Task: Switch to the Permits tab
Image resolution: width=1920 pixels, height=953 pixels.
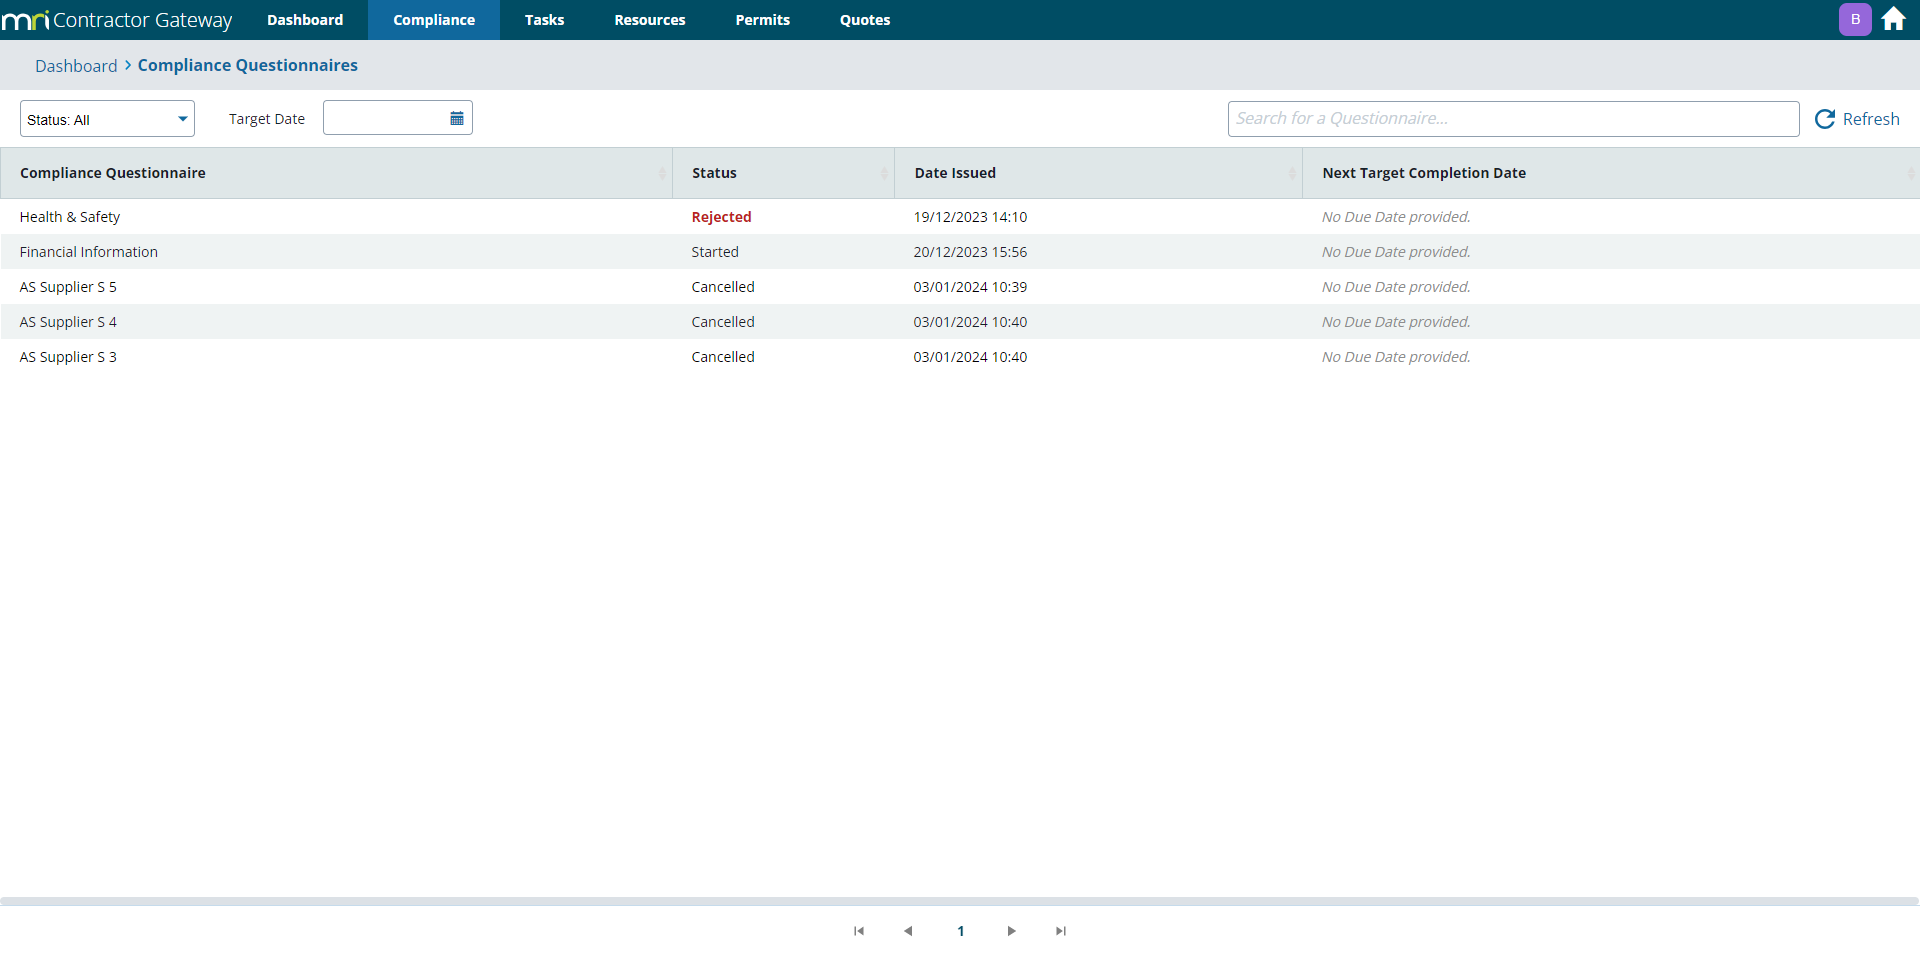Action: (762, 20)
